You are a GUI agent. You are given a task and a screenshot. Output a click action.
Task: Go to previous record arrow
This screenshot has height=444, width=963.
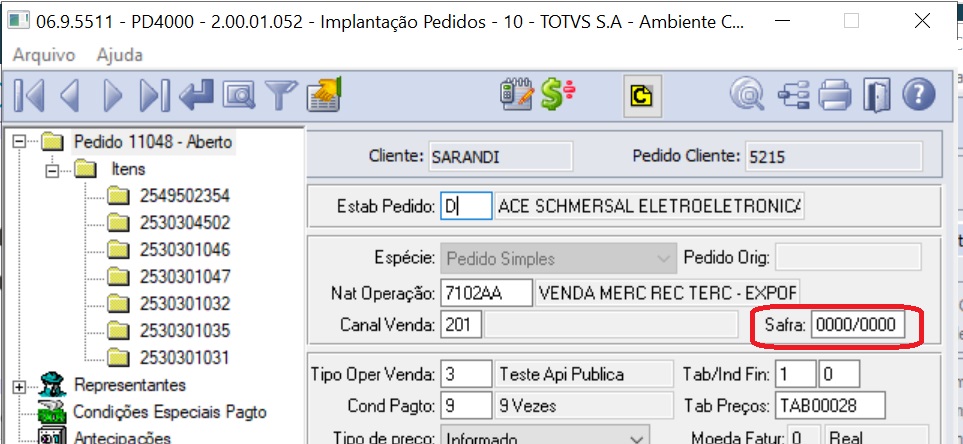tap(69, 96)
